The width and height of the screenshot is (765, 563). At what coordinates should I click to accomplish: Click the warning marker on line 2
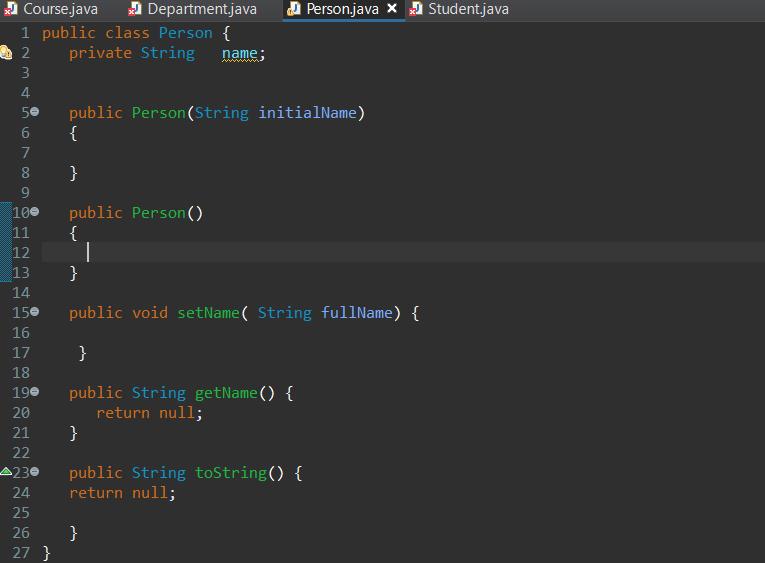point(6,52)
